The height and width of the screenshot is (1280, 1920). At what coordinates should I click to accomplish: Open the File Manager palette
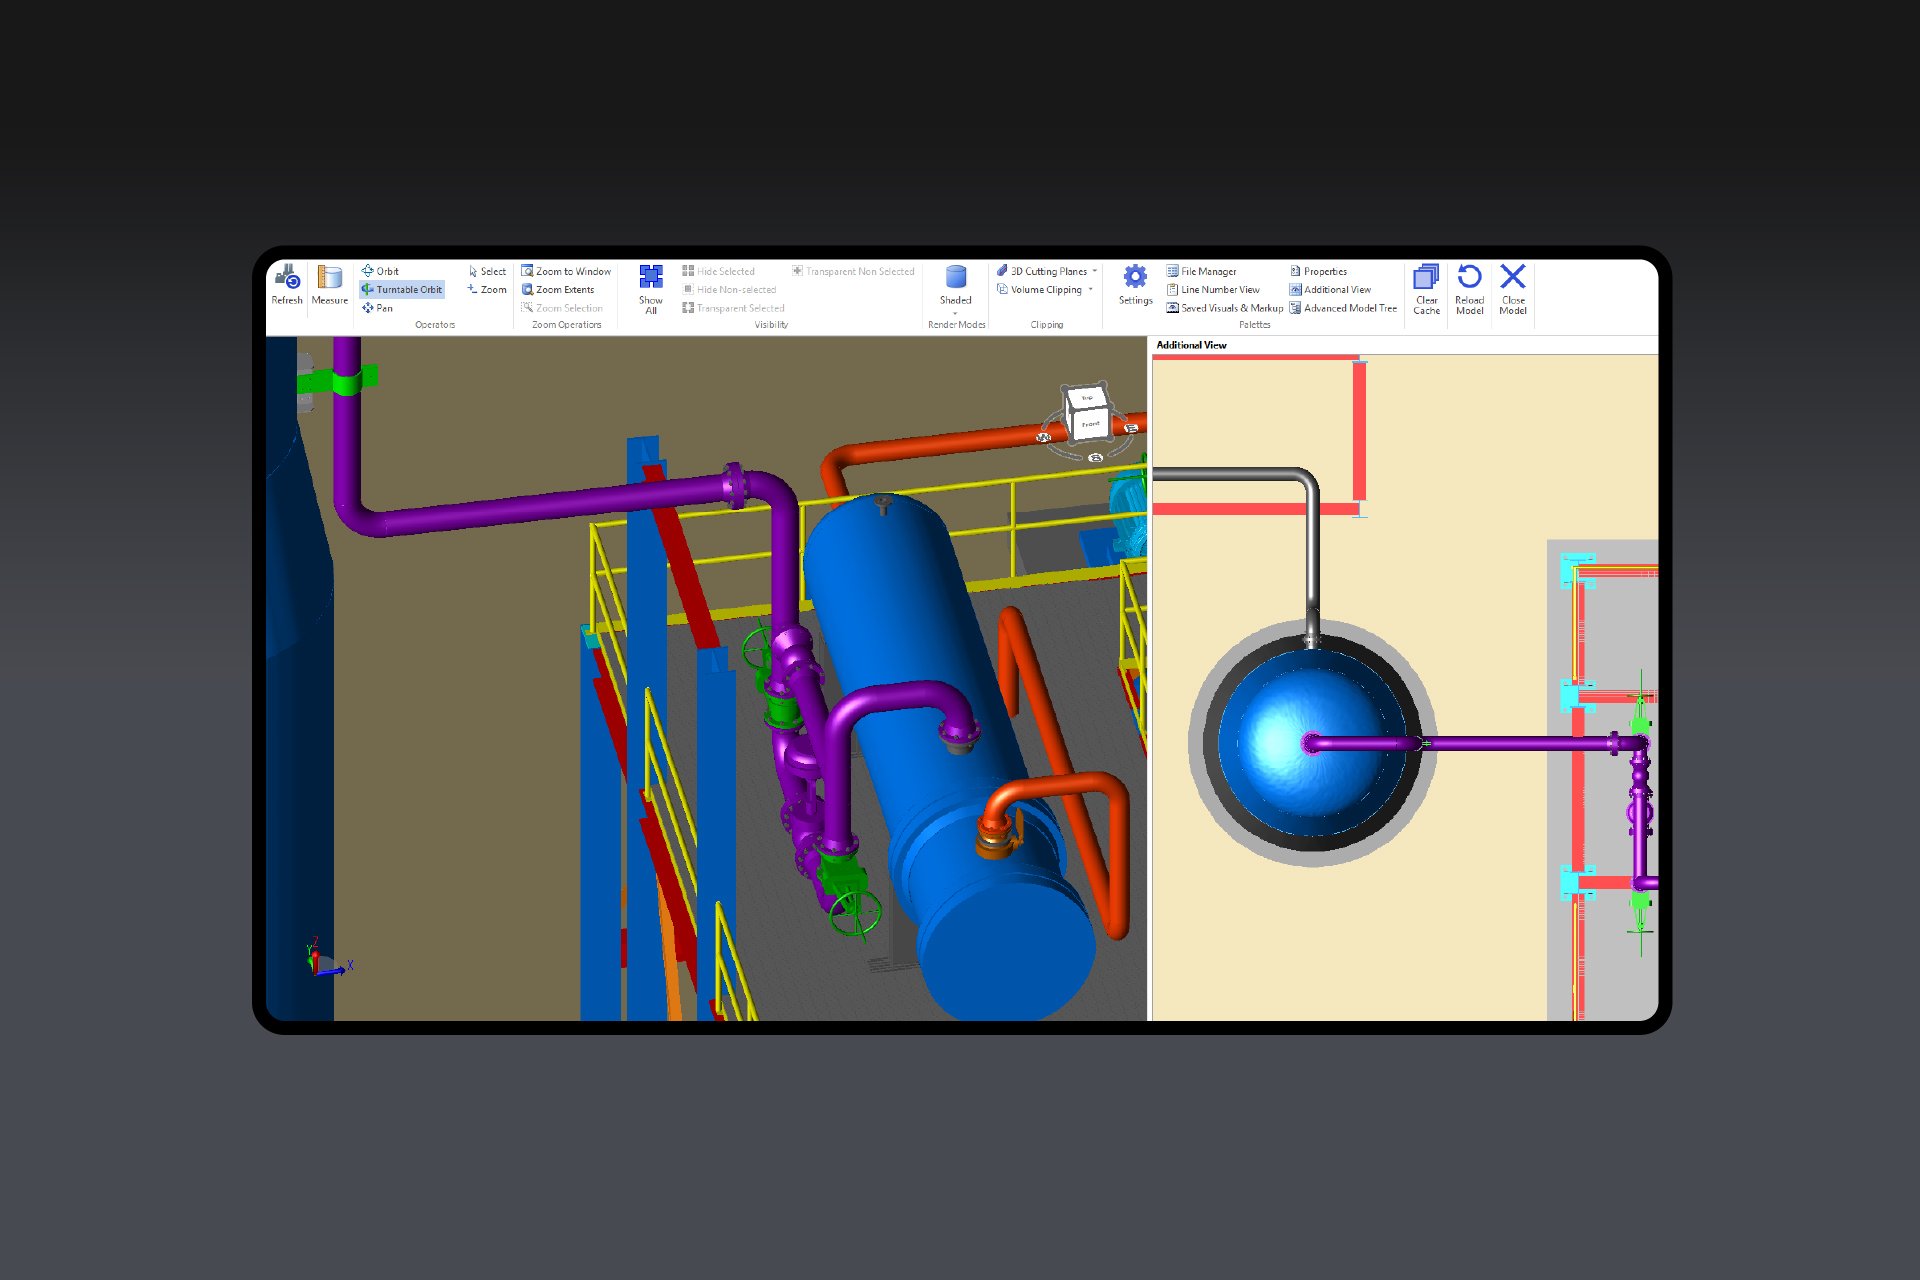pos(1207,271)
